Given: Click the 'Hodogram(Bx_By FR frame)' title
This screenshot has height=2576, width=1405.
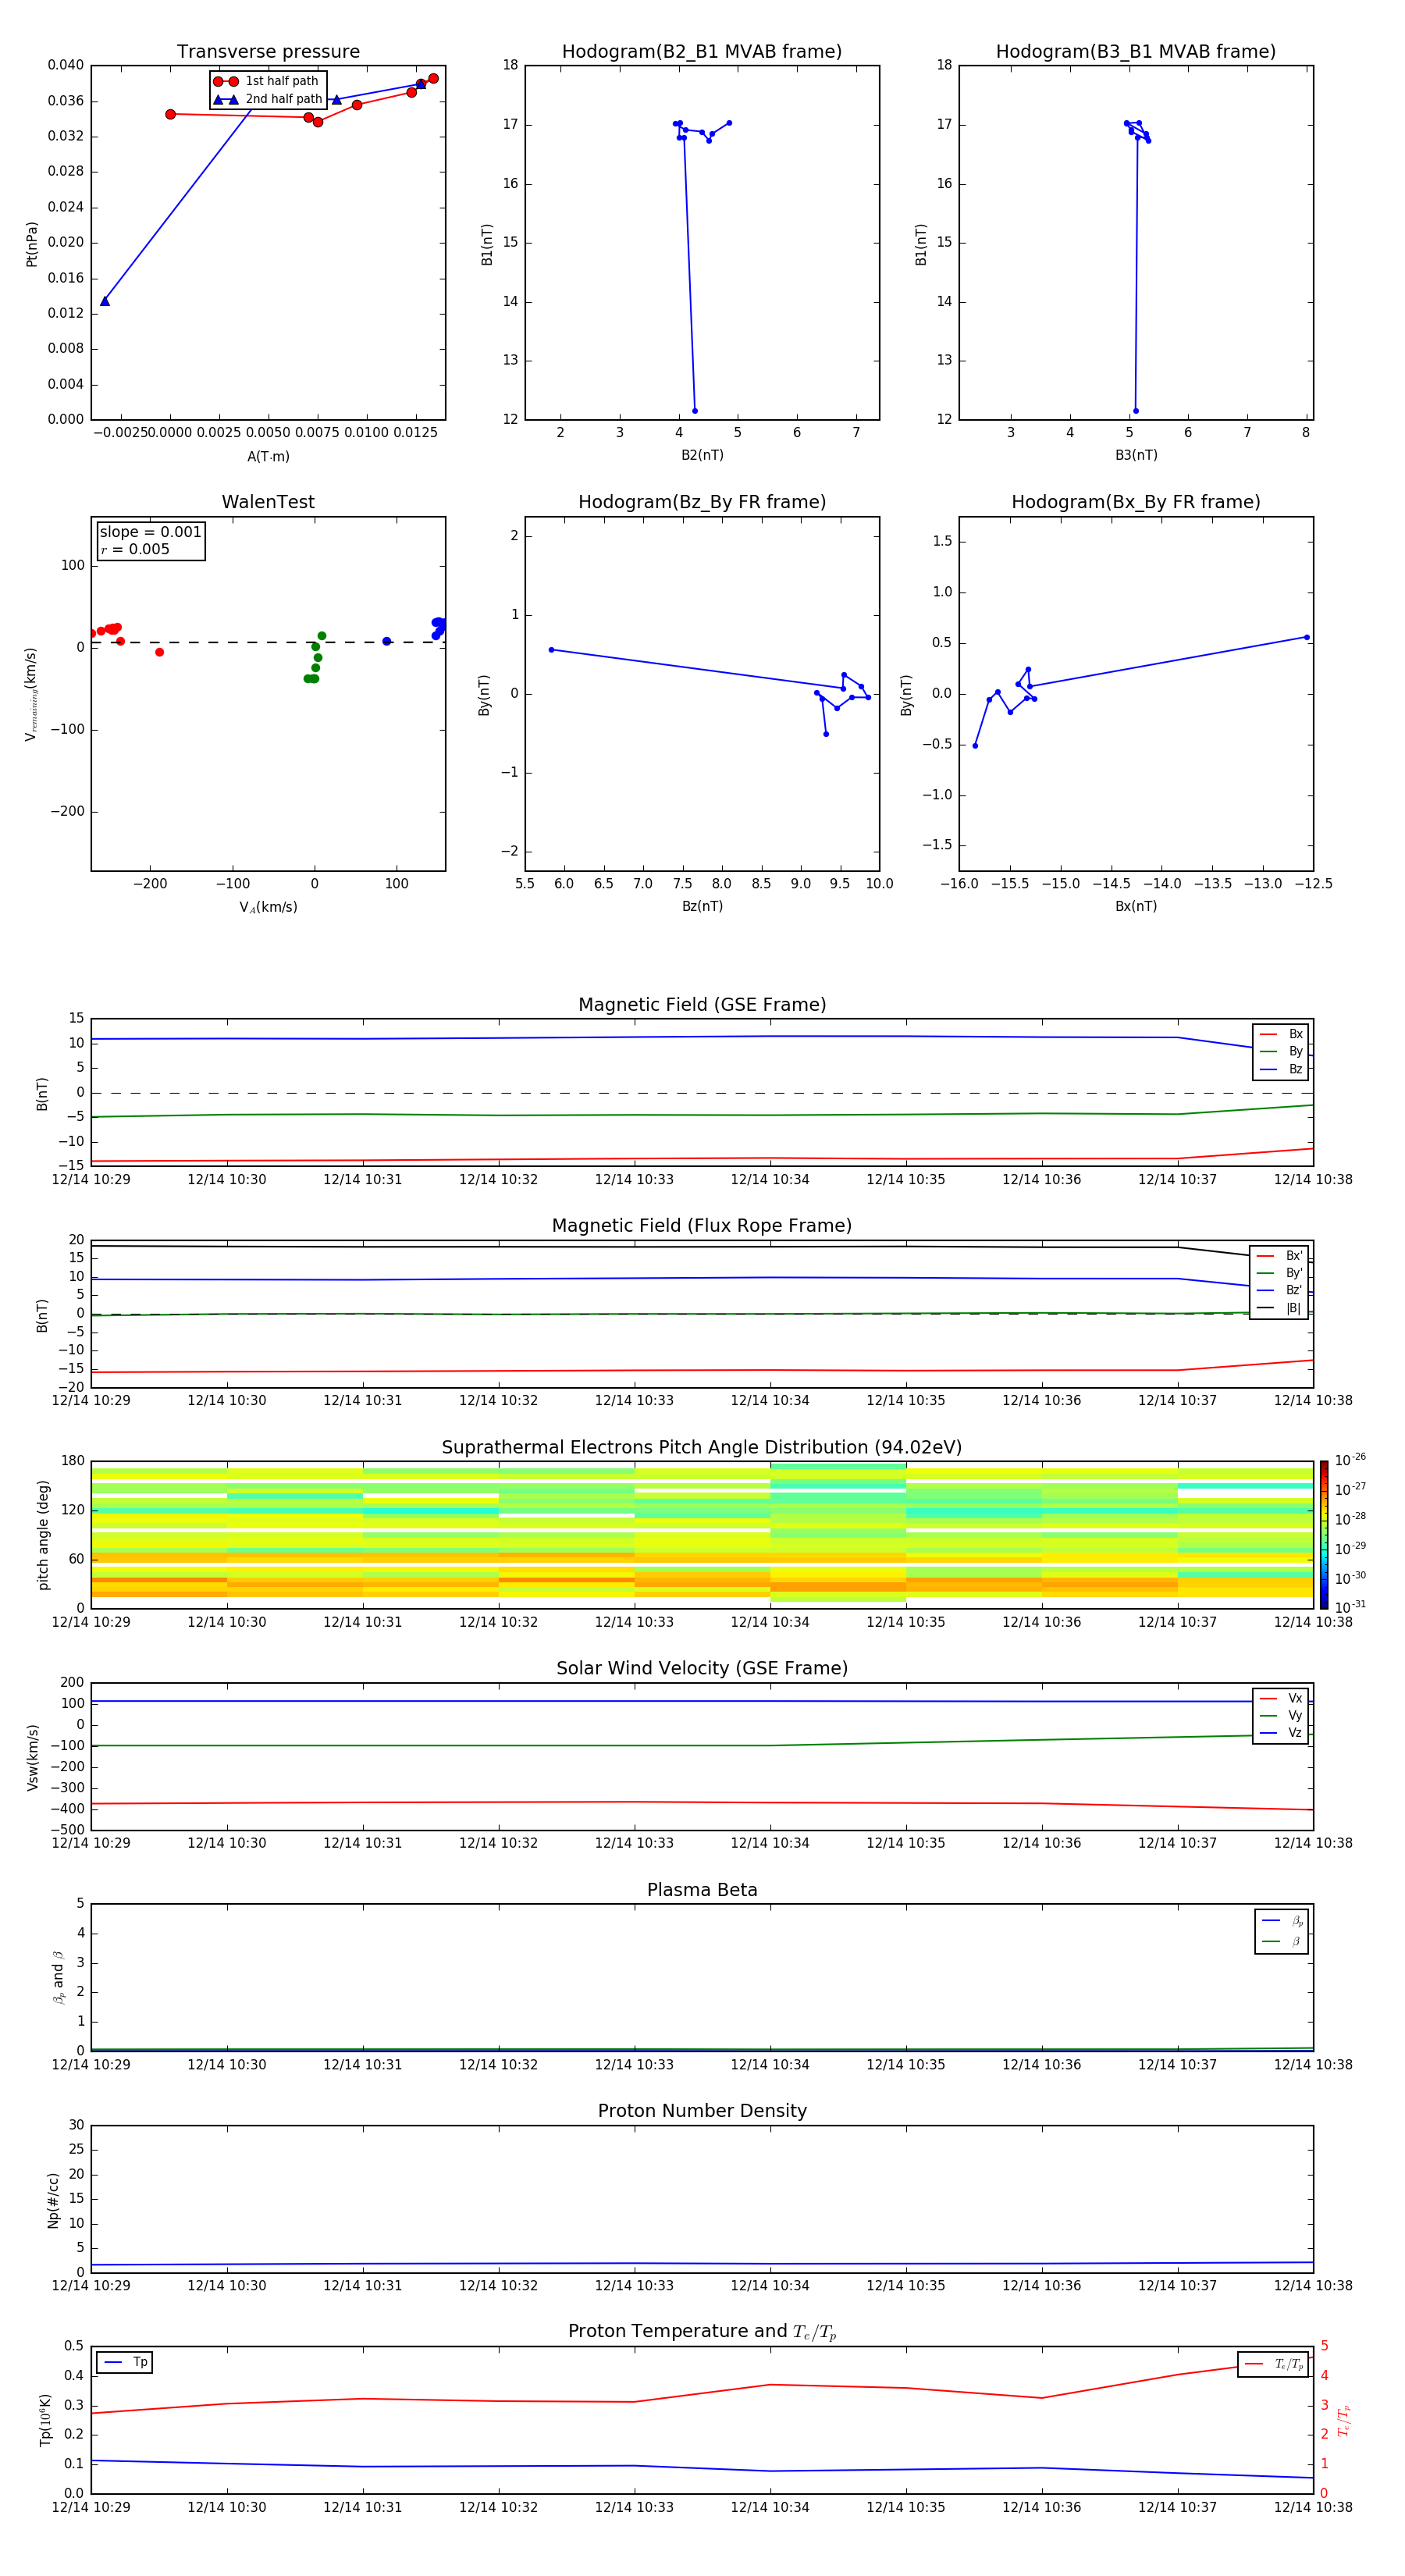Looking at the screenshot, I should coord(1136,502).
